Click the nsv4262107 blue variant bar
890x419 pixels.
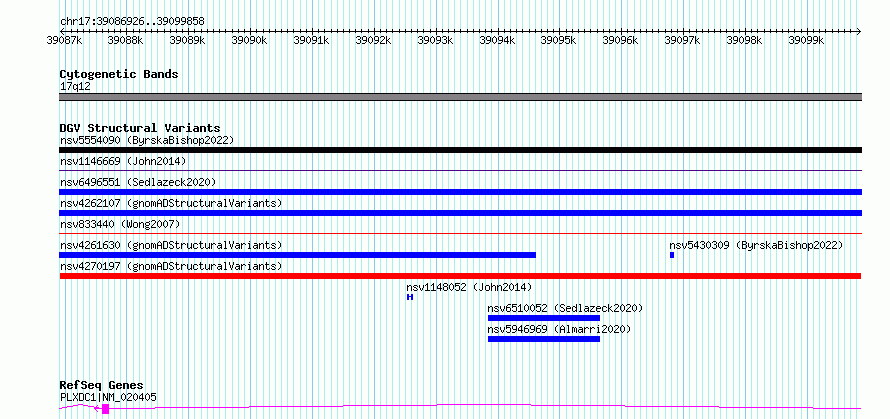[x=460, y=213]
